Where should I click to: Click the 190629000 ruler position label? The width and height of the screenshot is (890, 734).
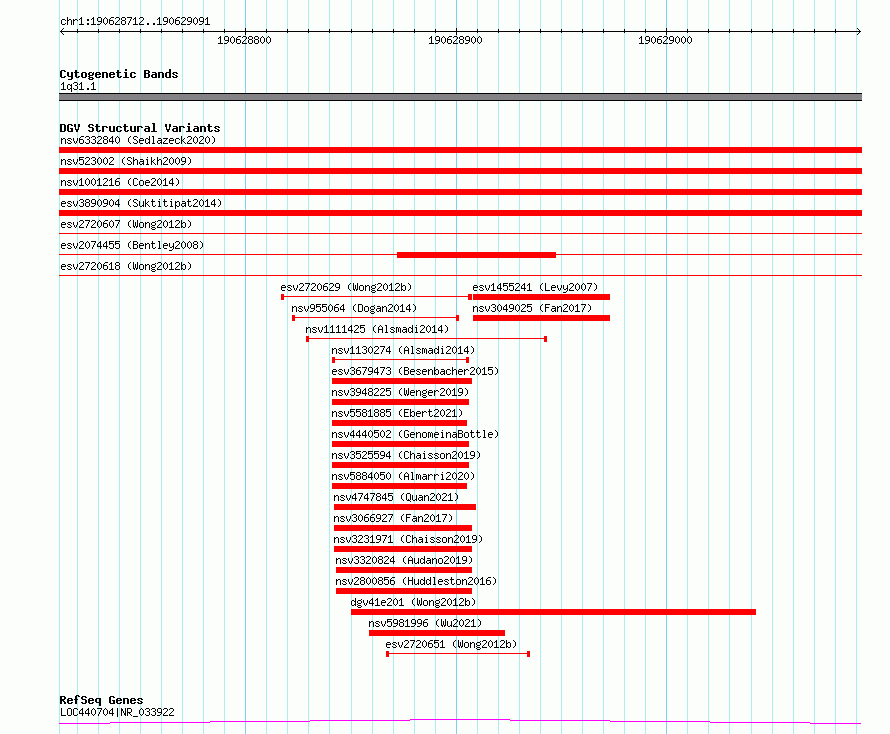[x=665, y=40]
